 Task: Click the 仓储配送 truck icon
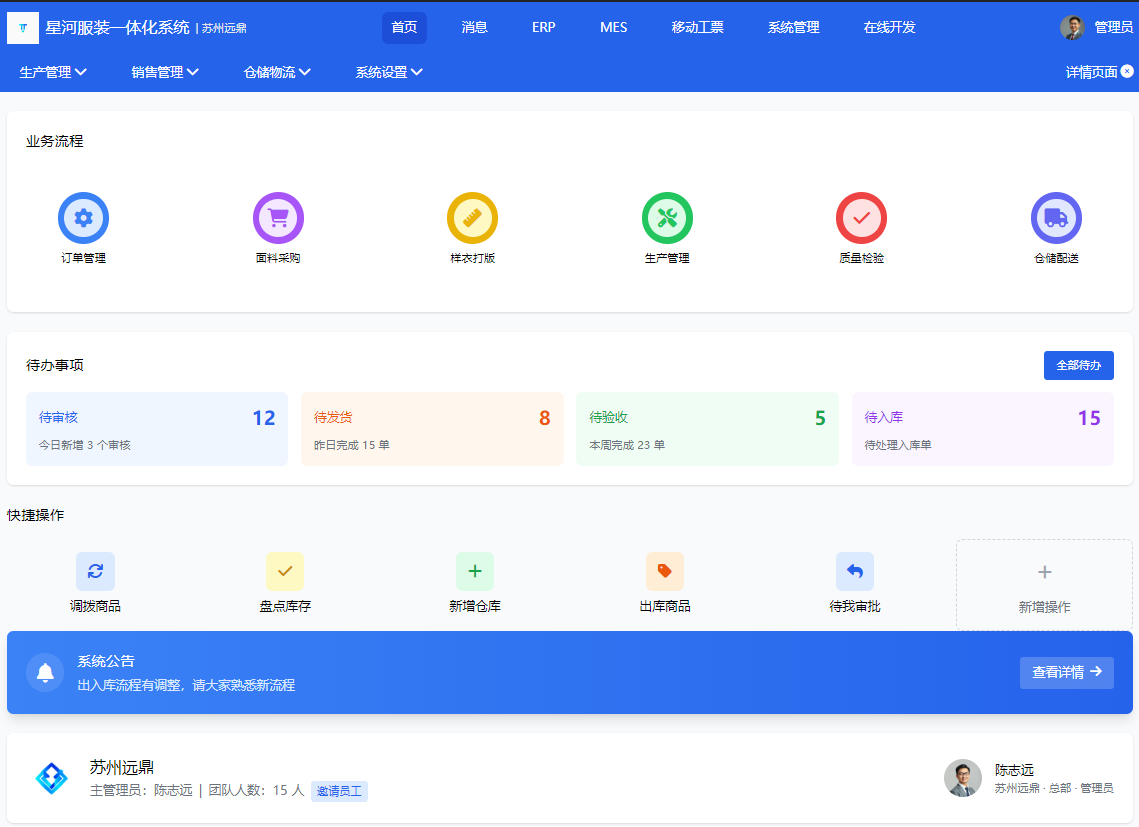(x=1056, y=218)
